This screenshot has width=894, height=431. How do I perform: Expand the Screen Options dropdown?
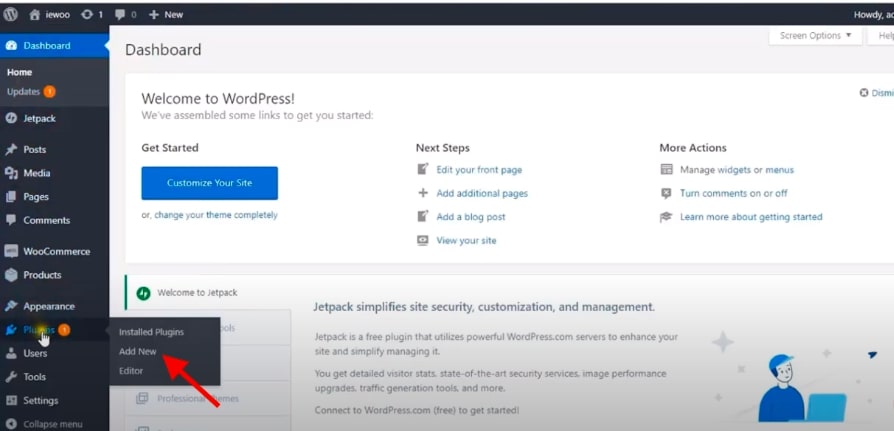(x=815, y=35)
